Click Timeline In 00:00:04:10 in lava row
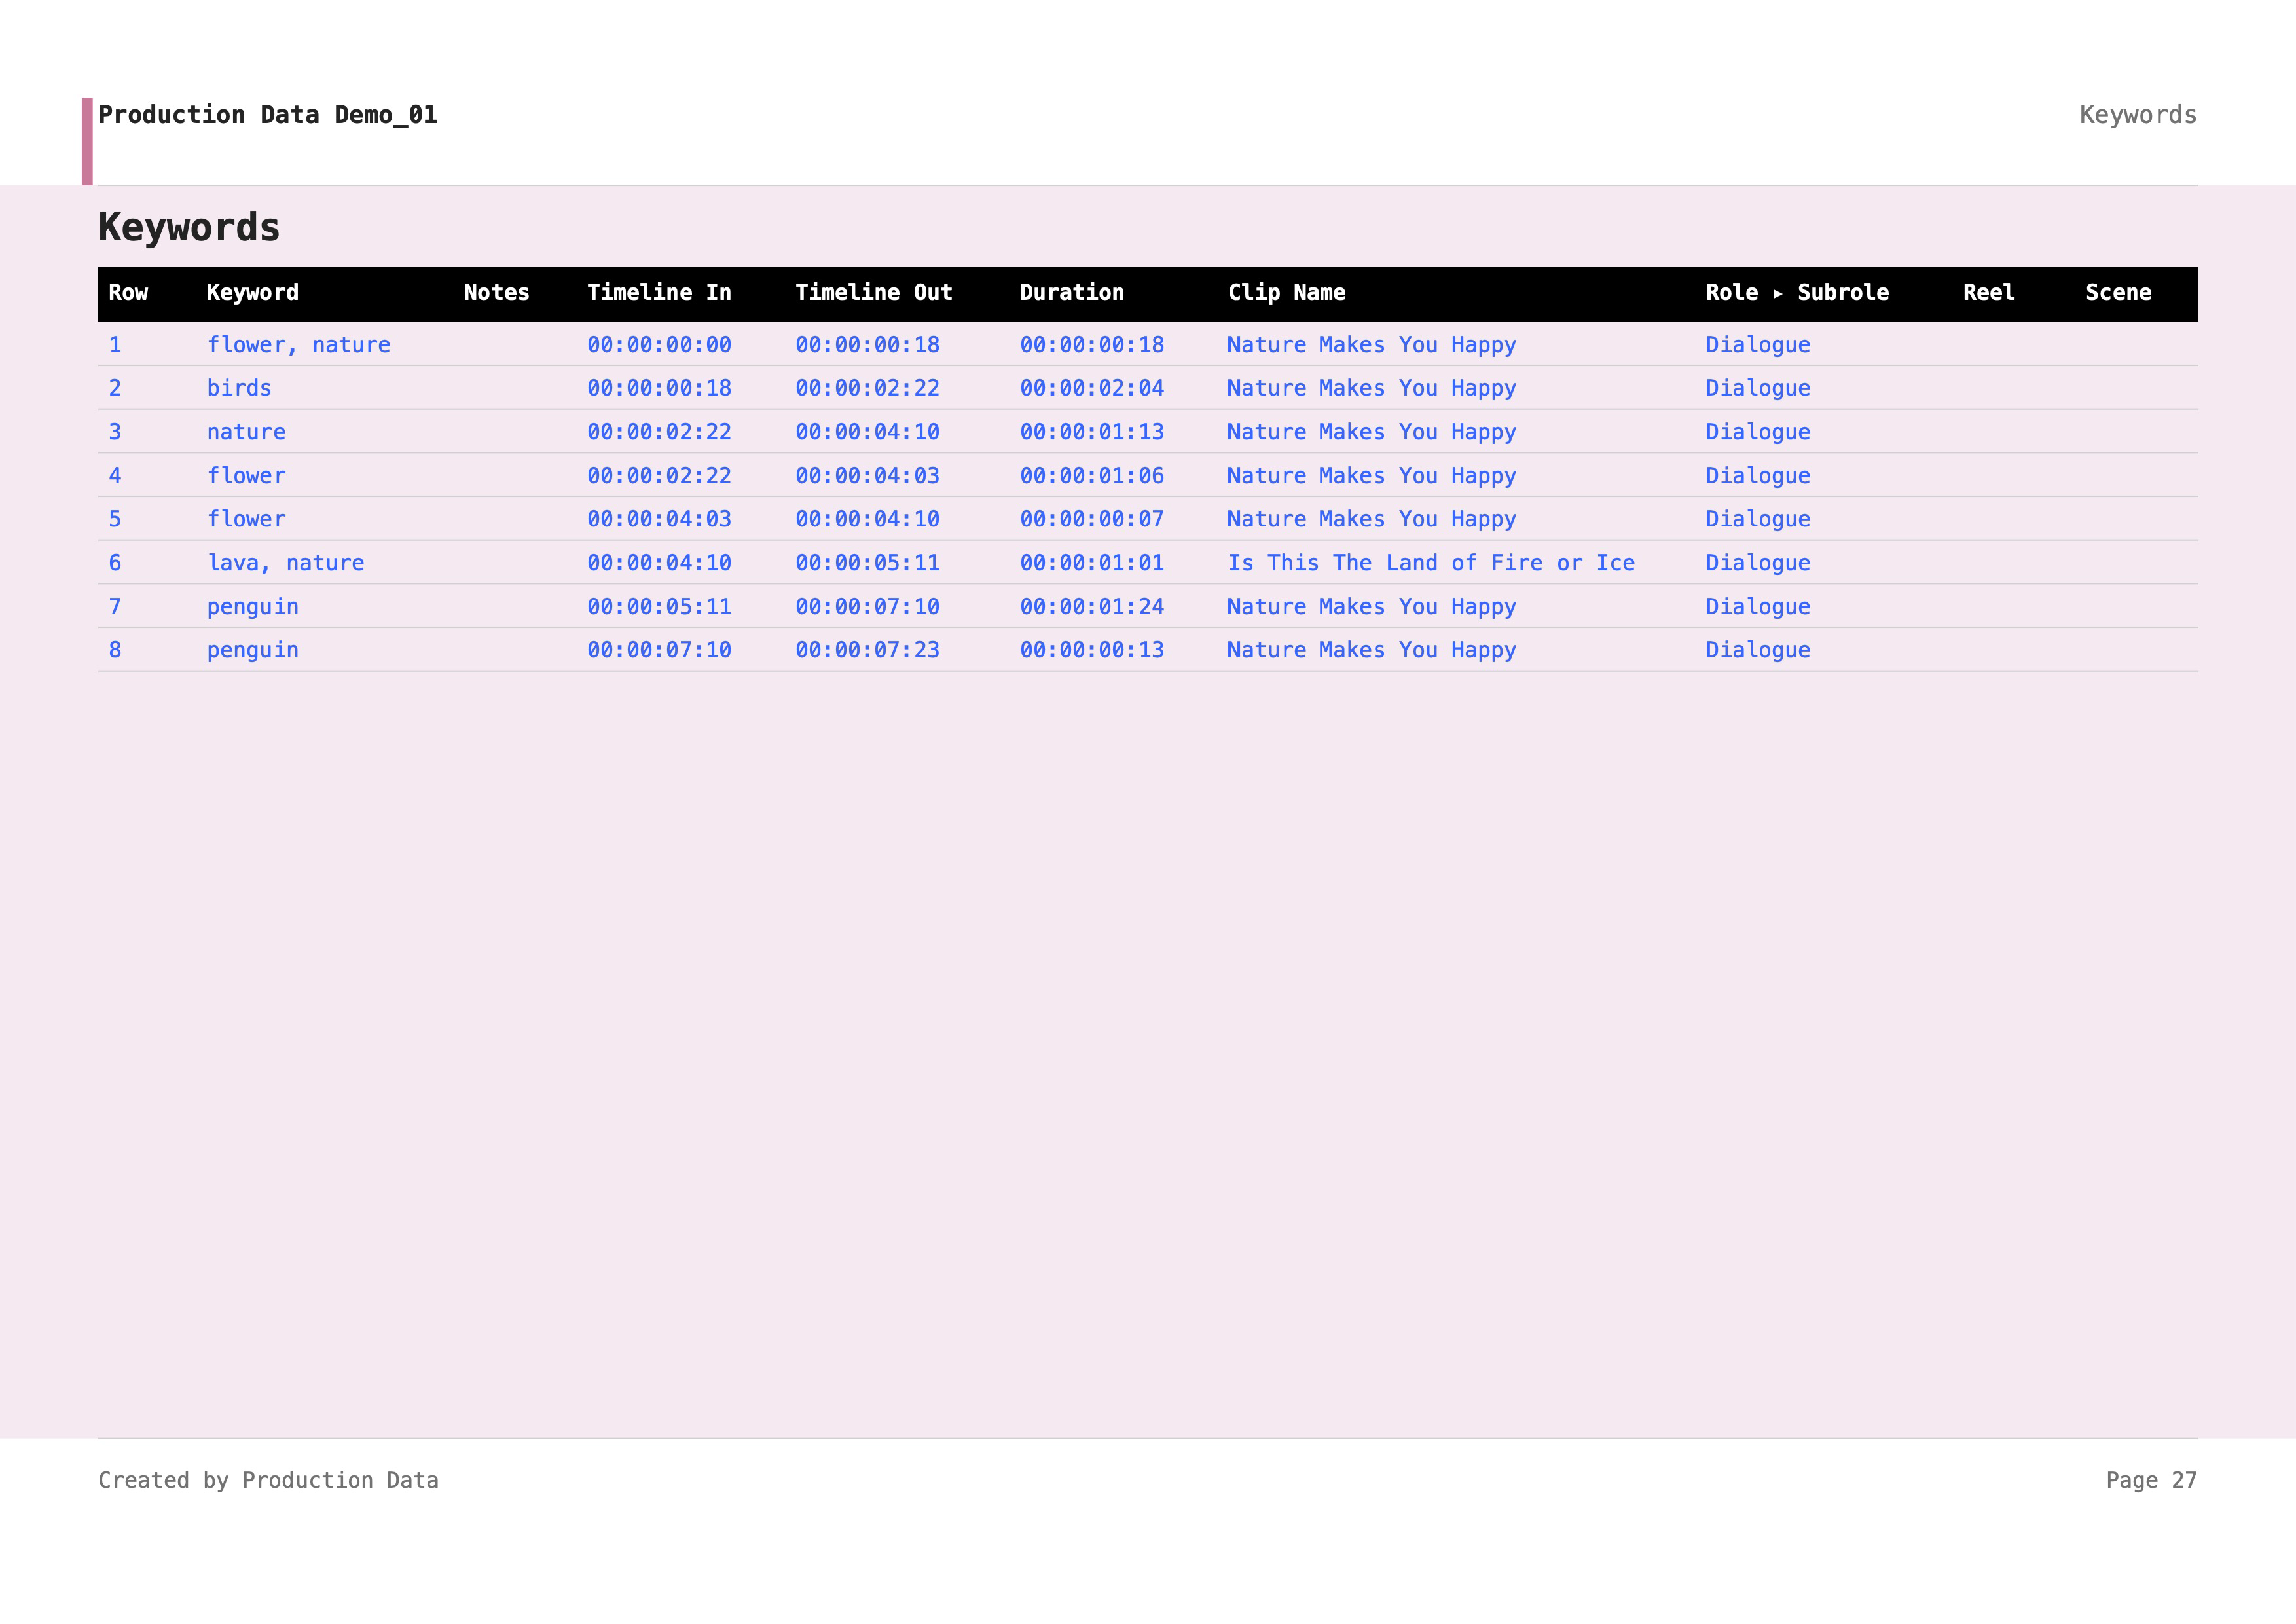The height and width of the screenshot is (1624, 2296). click(x=659, y=563)
